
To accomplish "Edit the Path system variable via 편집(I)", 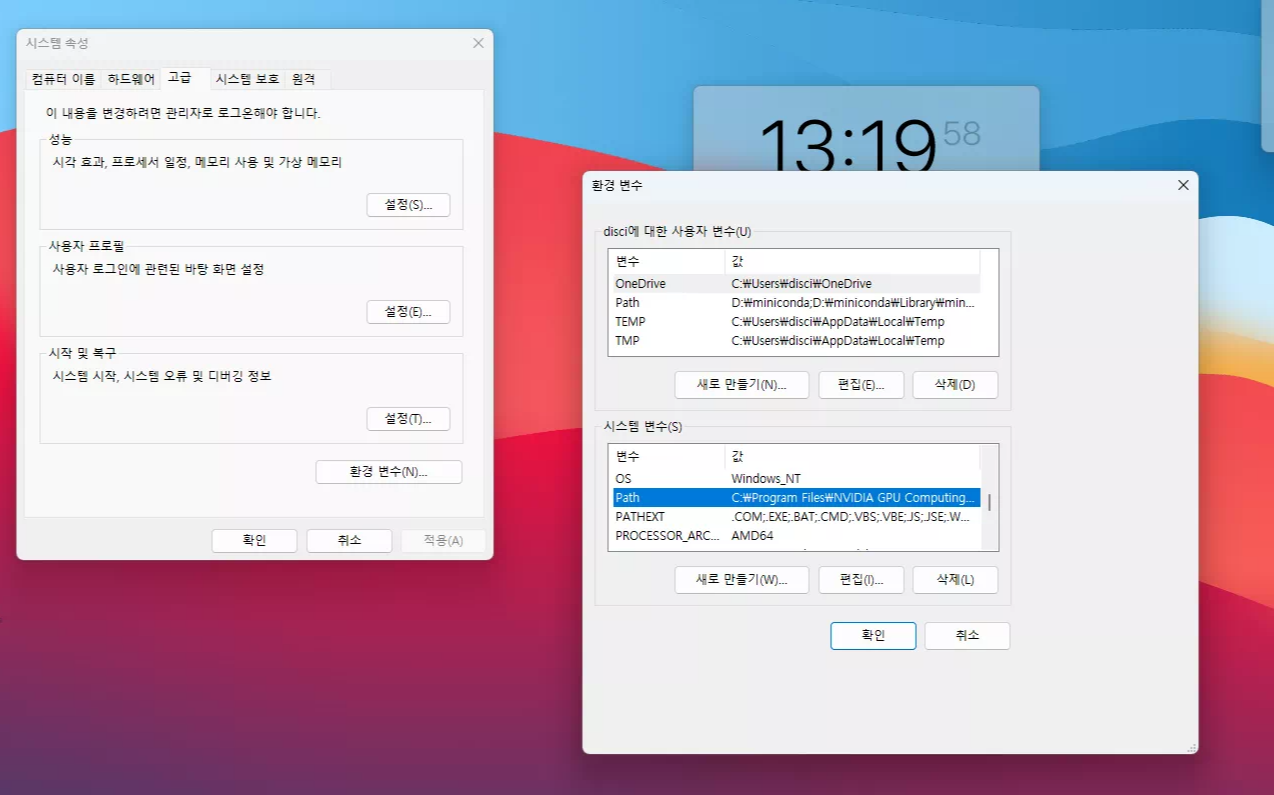I will tap(861, 579).
